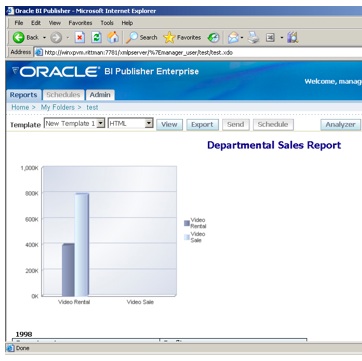
Task: Click the Video Rental legend color swatch
Action: click(187, 223)
